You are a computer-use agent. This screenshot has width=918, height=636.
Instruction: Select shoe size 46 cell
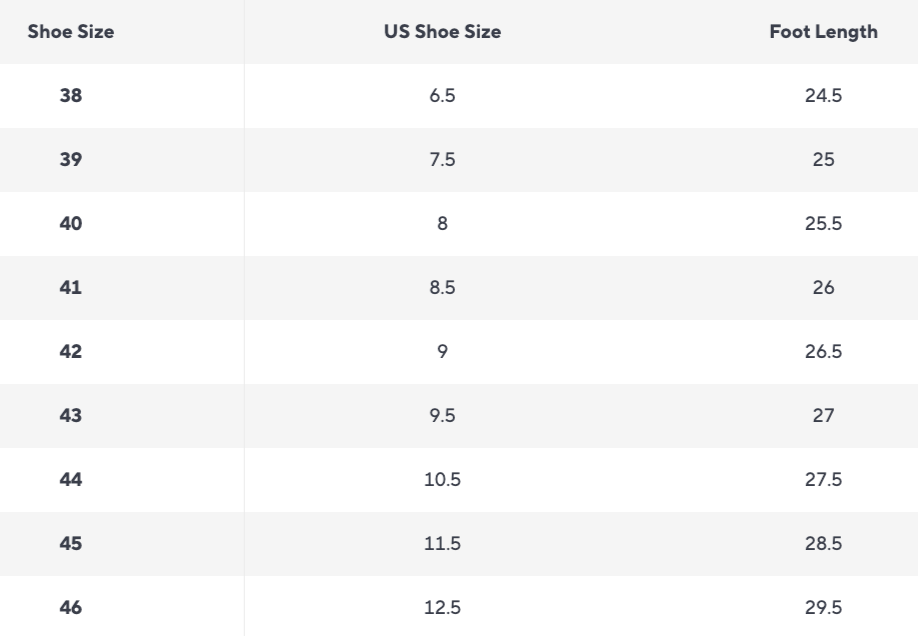[x=71, y=608]
